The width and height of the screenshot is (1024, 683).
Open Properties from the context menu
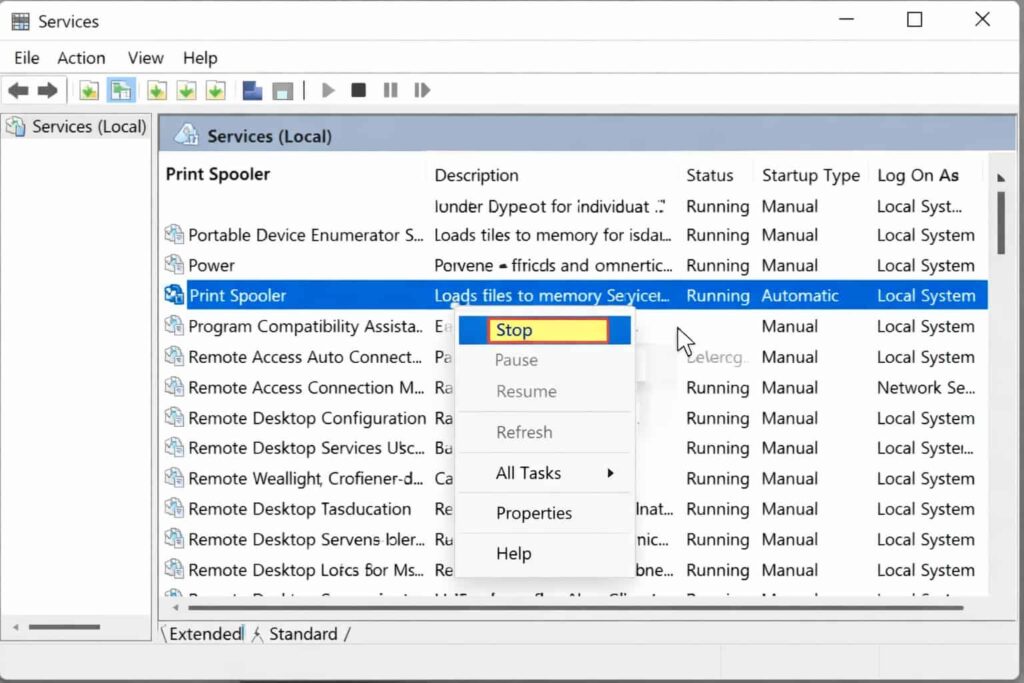(534, 513)
